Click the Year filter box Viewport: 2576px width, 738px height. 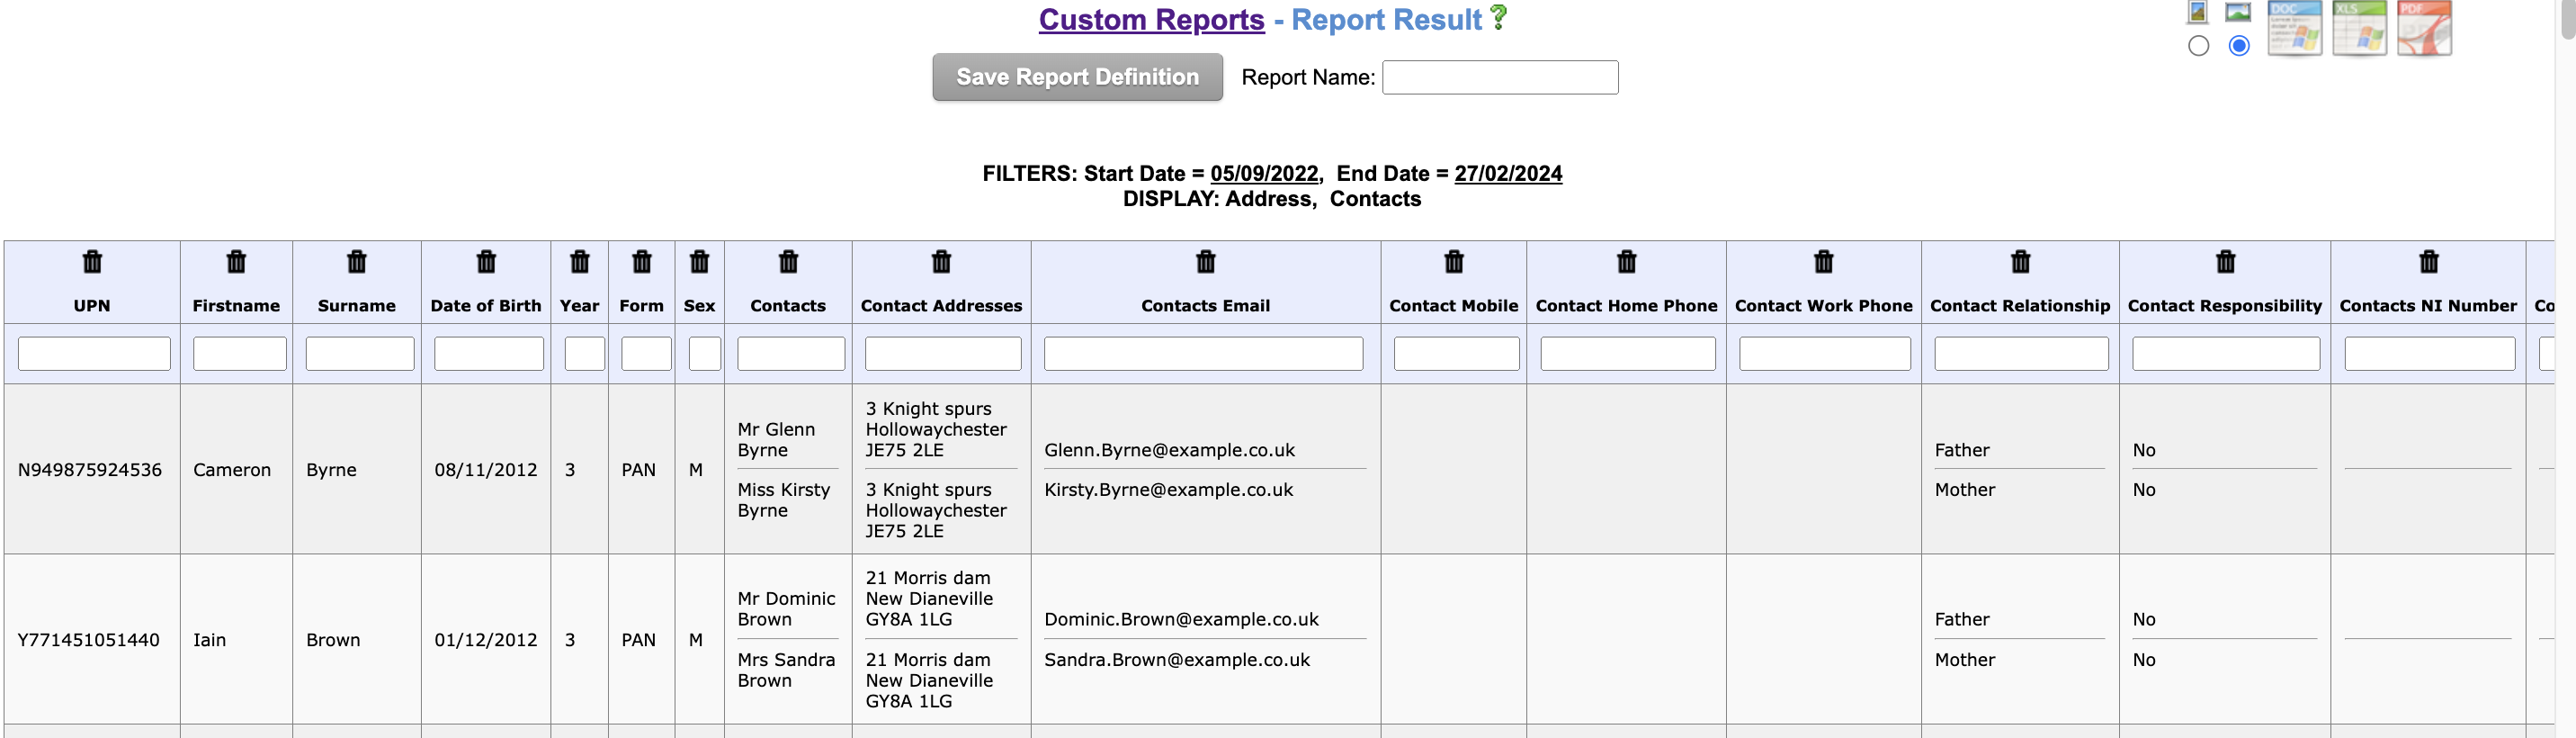(x=585, y=354)
